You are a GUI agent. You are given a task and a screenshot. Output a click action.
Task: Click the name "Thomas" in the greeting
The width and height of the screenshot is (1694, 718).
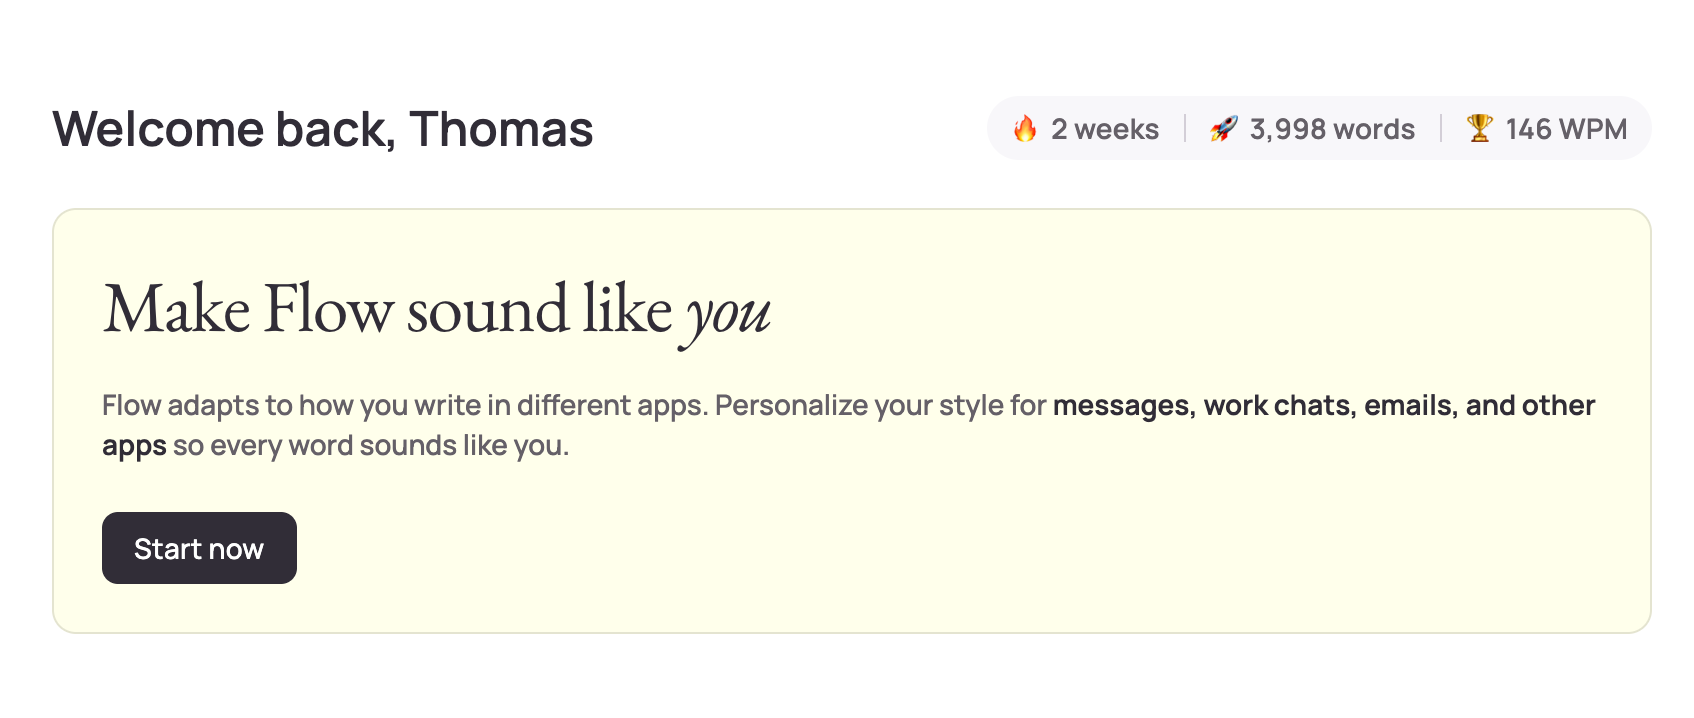point(501,129)
